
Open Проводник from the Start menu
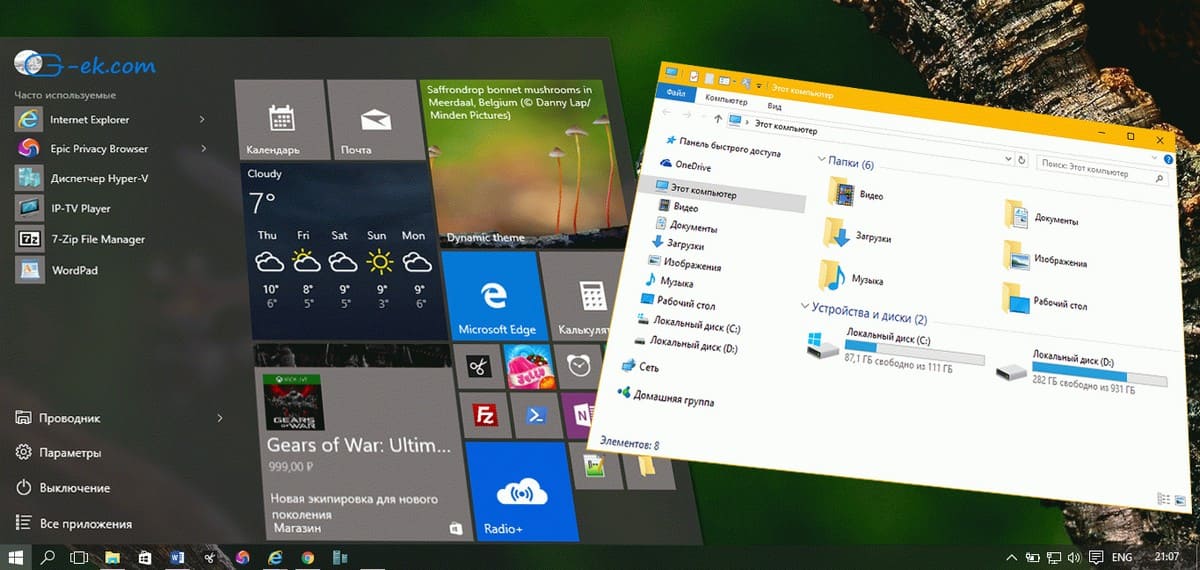pyautogui.click(x=58, y=418)
